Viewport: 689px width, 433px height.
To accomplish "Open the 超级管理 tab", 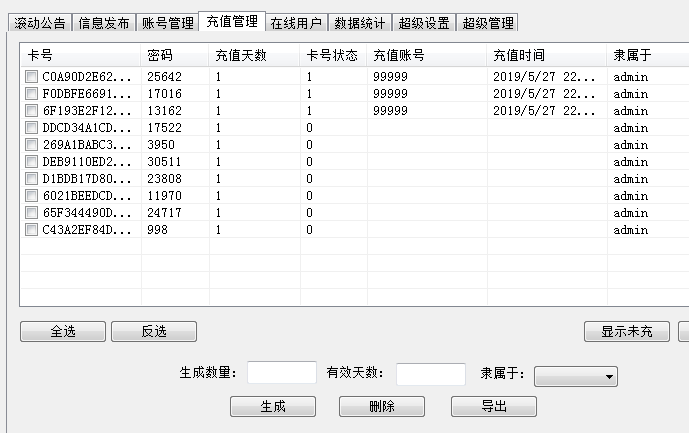I will tap(488, 23).
